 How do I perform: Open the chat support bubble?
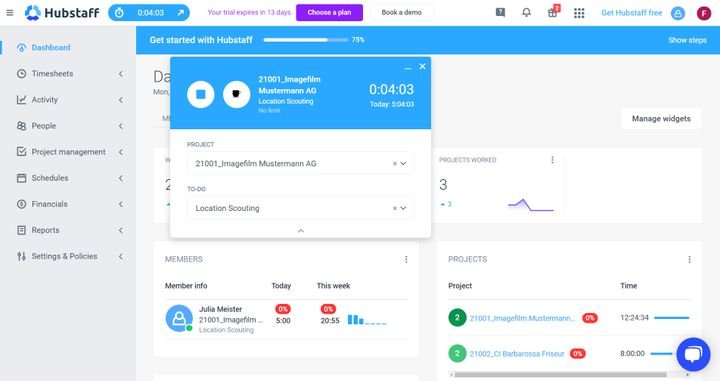pyautogui.click(x=693, y=354)
